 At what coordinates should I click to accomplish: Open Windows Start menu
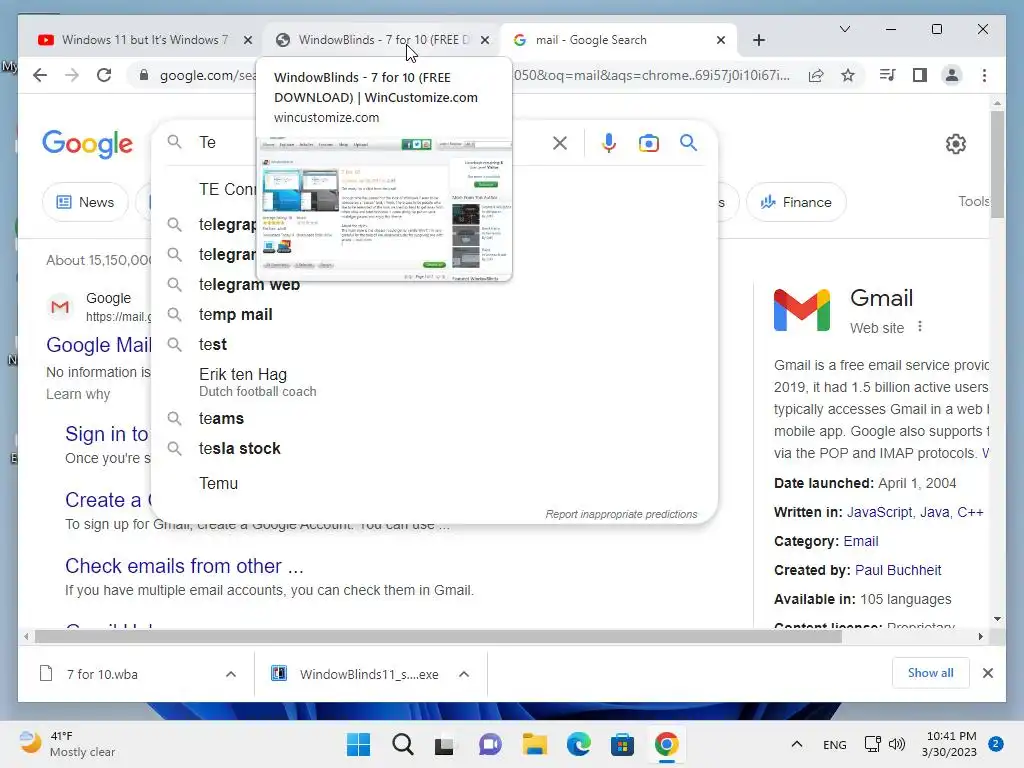coord(358,744)
